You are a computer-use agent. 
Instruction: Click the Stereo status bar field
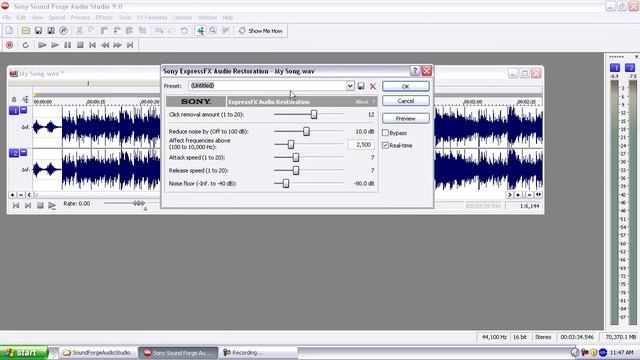[x=543, y=337]
